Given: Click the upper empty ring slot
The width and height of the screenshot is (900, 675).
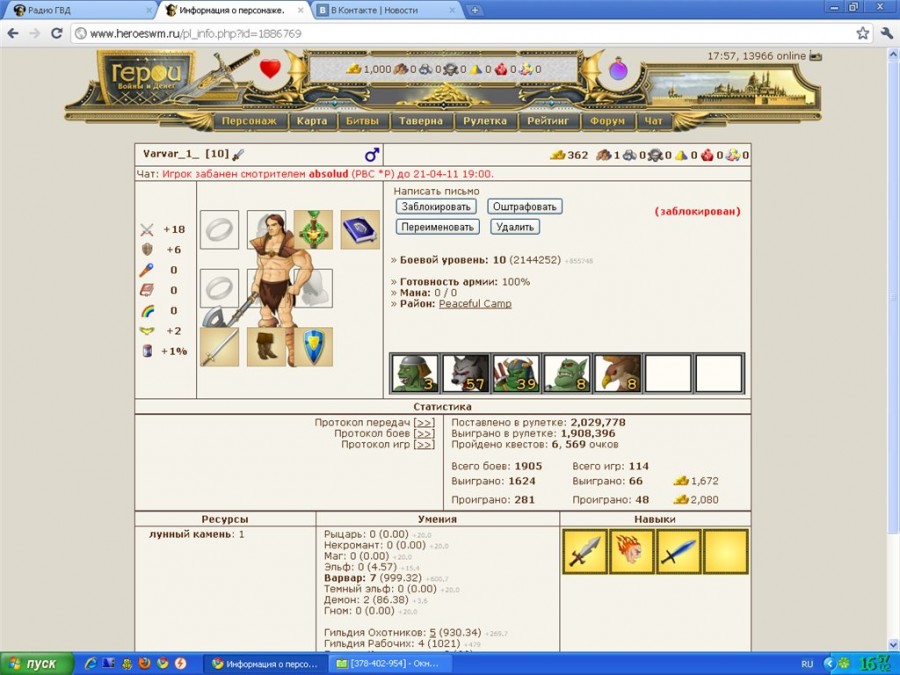Looking at the screenshot, I should (x=219, y=230).
